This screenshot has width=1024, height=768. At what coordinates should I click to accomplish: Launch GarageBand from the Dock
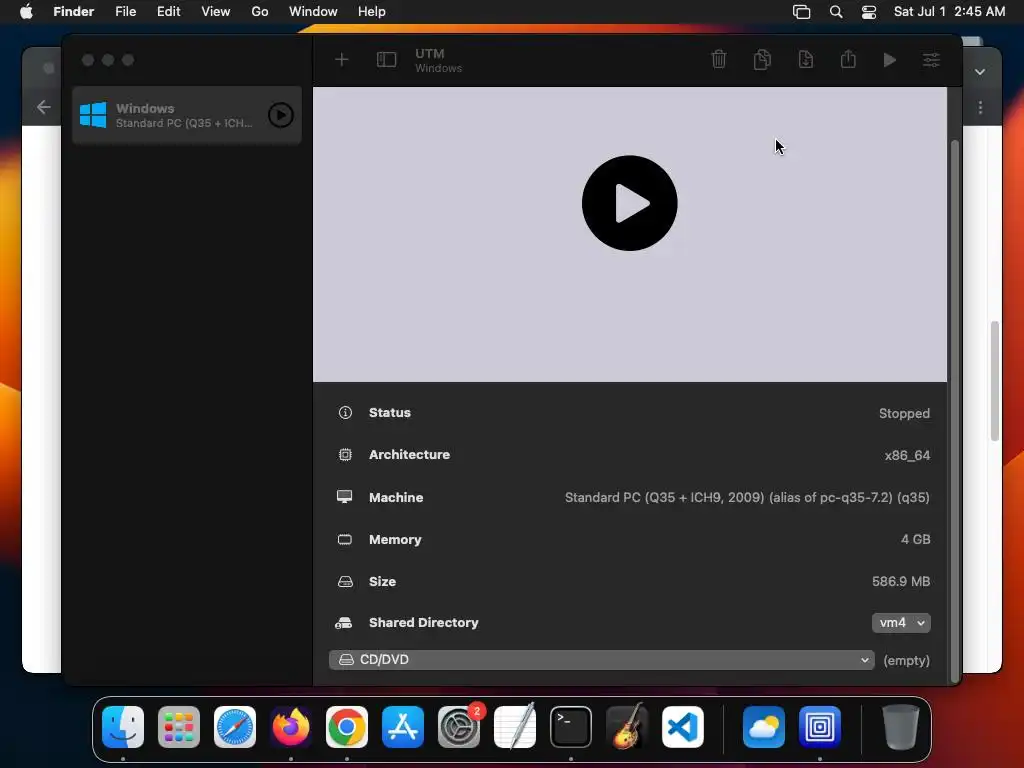[x=627, y=726]
